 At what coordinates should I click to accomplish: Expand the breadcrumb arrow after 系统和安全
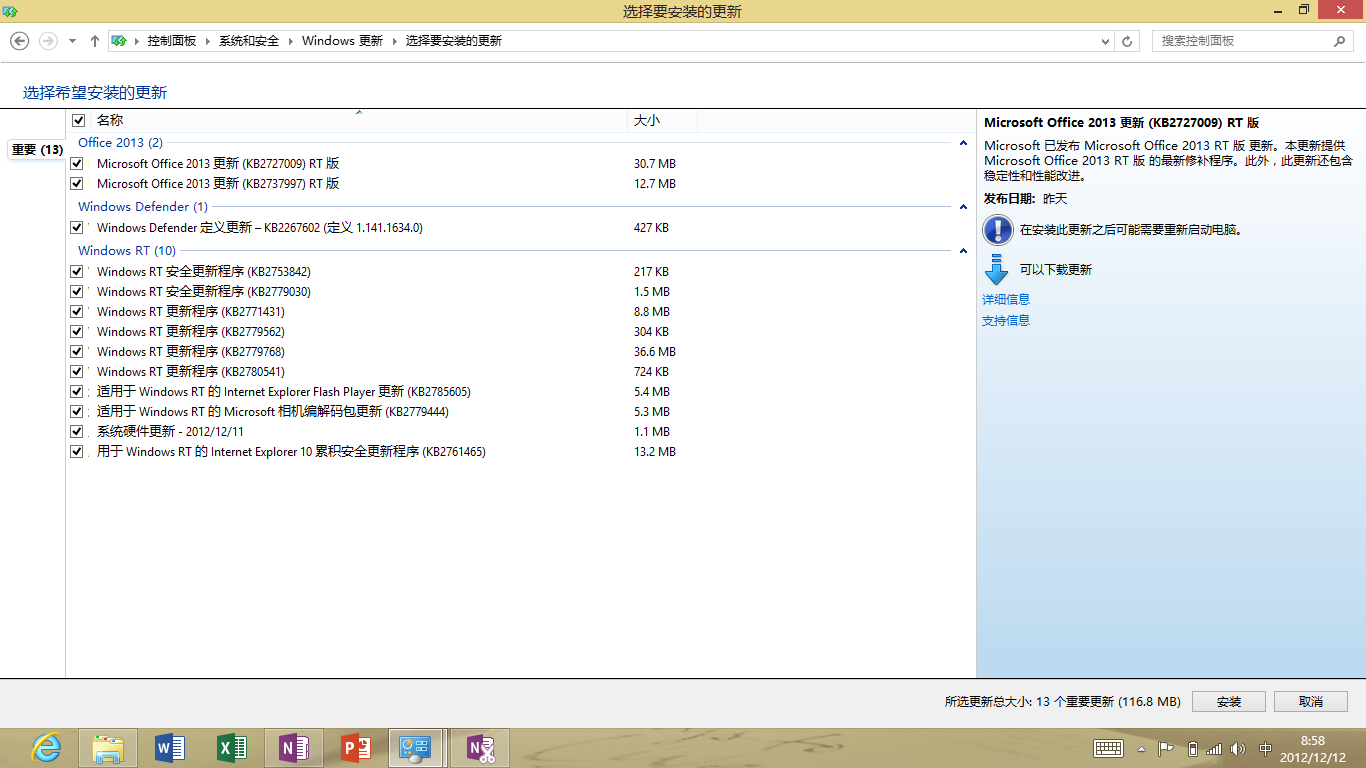tap(291, 41)
